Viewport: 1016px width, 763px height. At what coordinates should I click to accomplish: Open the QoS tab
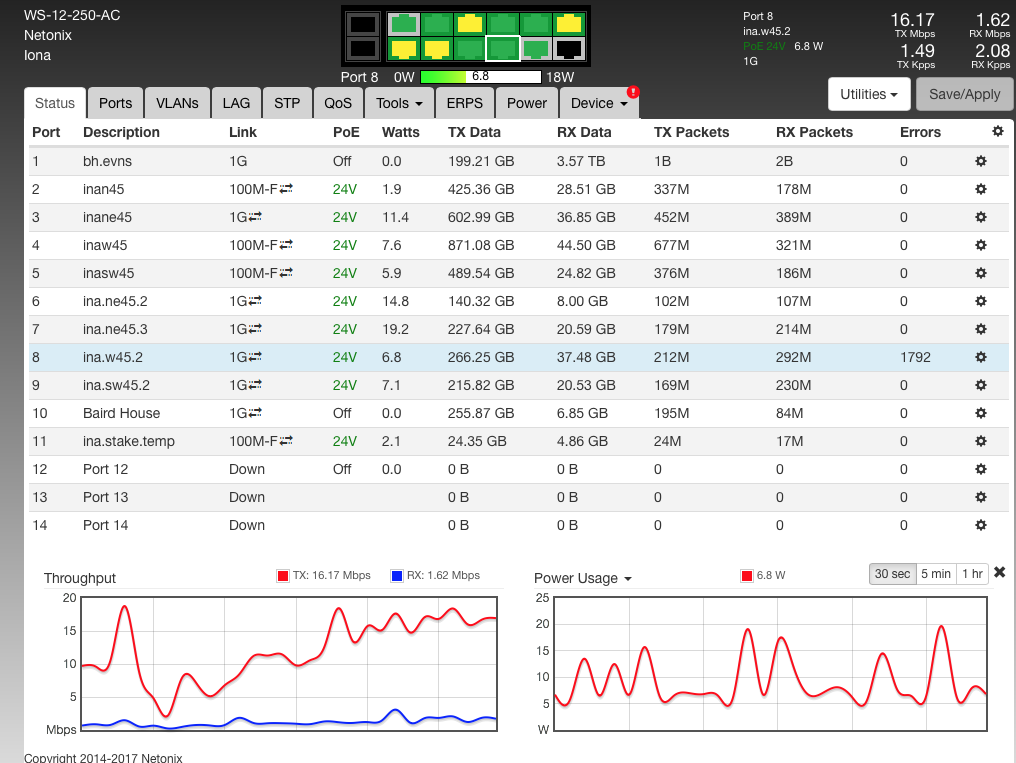point(338,103)
